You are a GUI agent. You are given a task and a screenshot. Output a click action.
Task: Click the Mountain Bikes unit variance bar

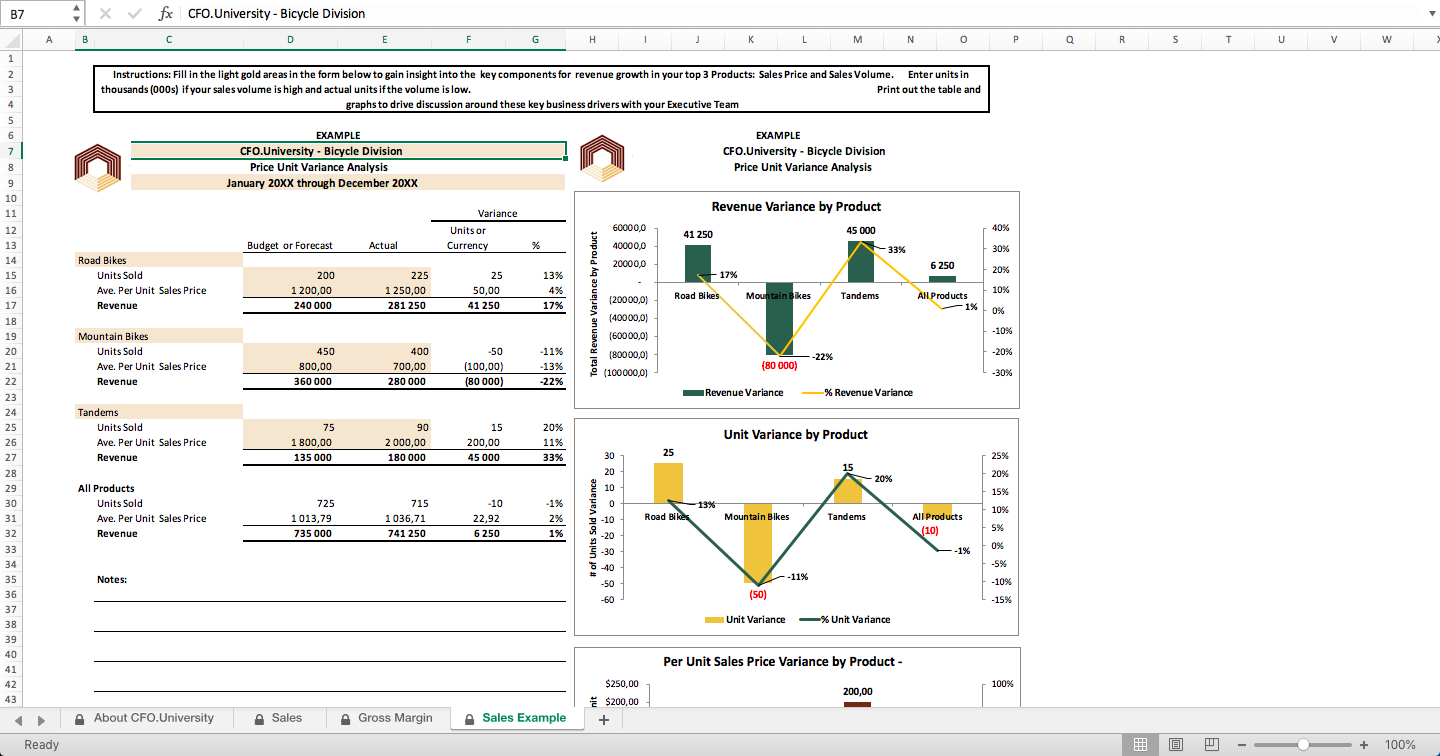(758, 543)
